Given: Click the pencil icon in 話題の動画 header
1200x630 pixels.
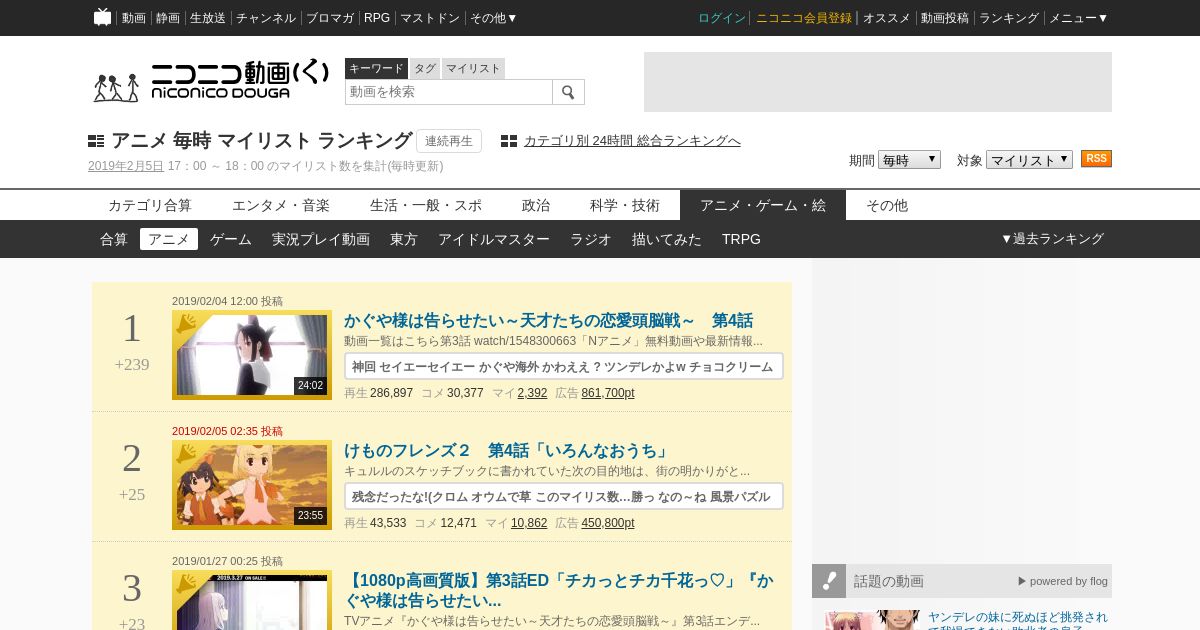Looking at the screenshot, I should pyautogui.click(x=829, y=581).
